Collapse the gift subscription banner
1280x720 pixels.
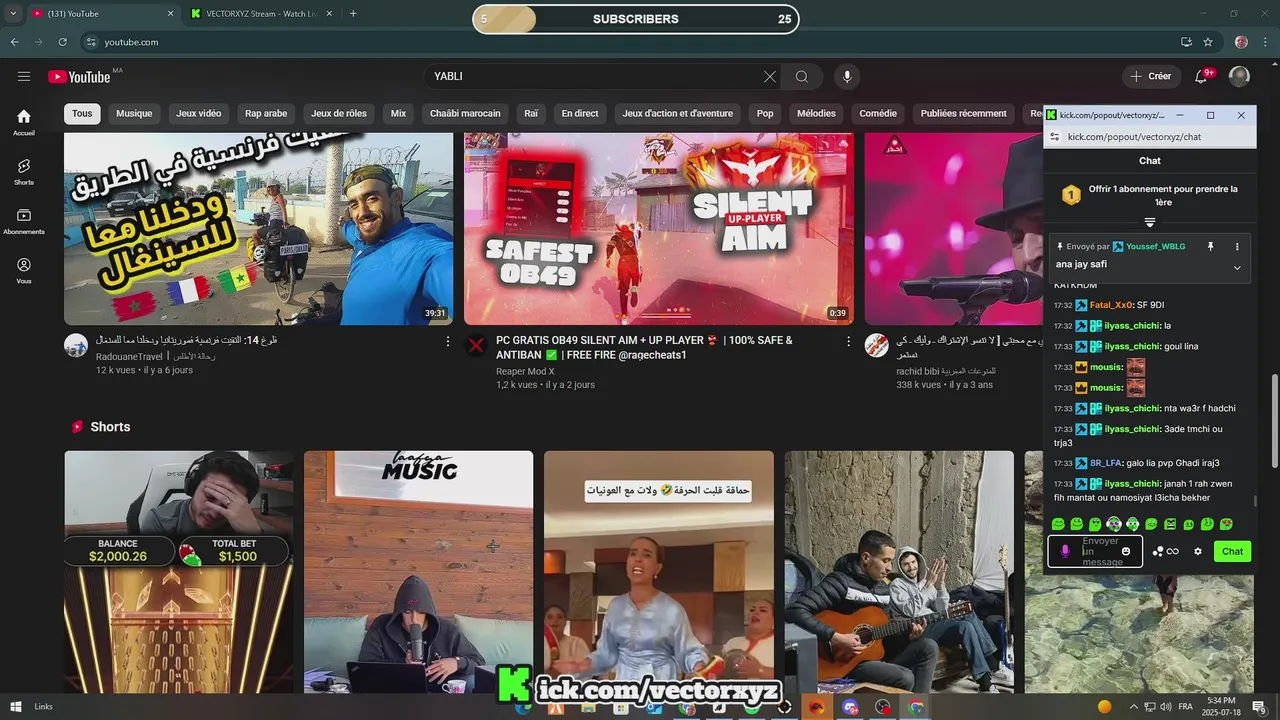coord(1150,222)
